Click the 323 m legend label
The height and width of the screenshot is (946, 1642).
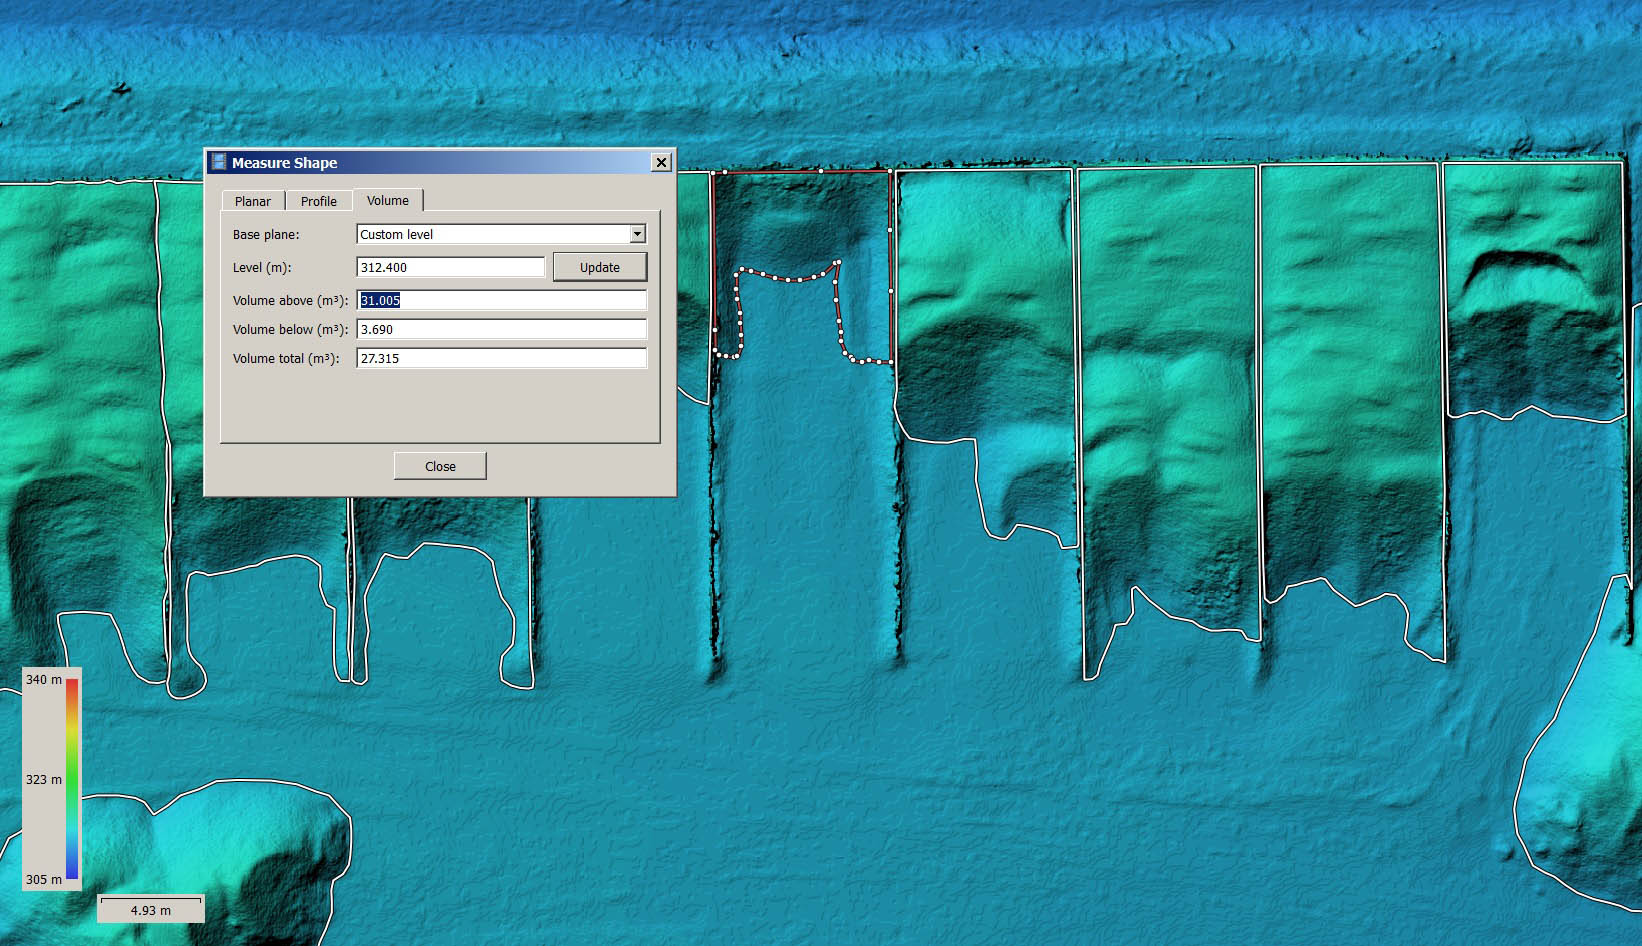coord(43,779)
